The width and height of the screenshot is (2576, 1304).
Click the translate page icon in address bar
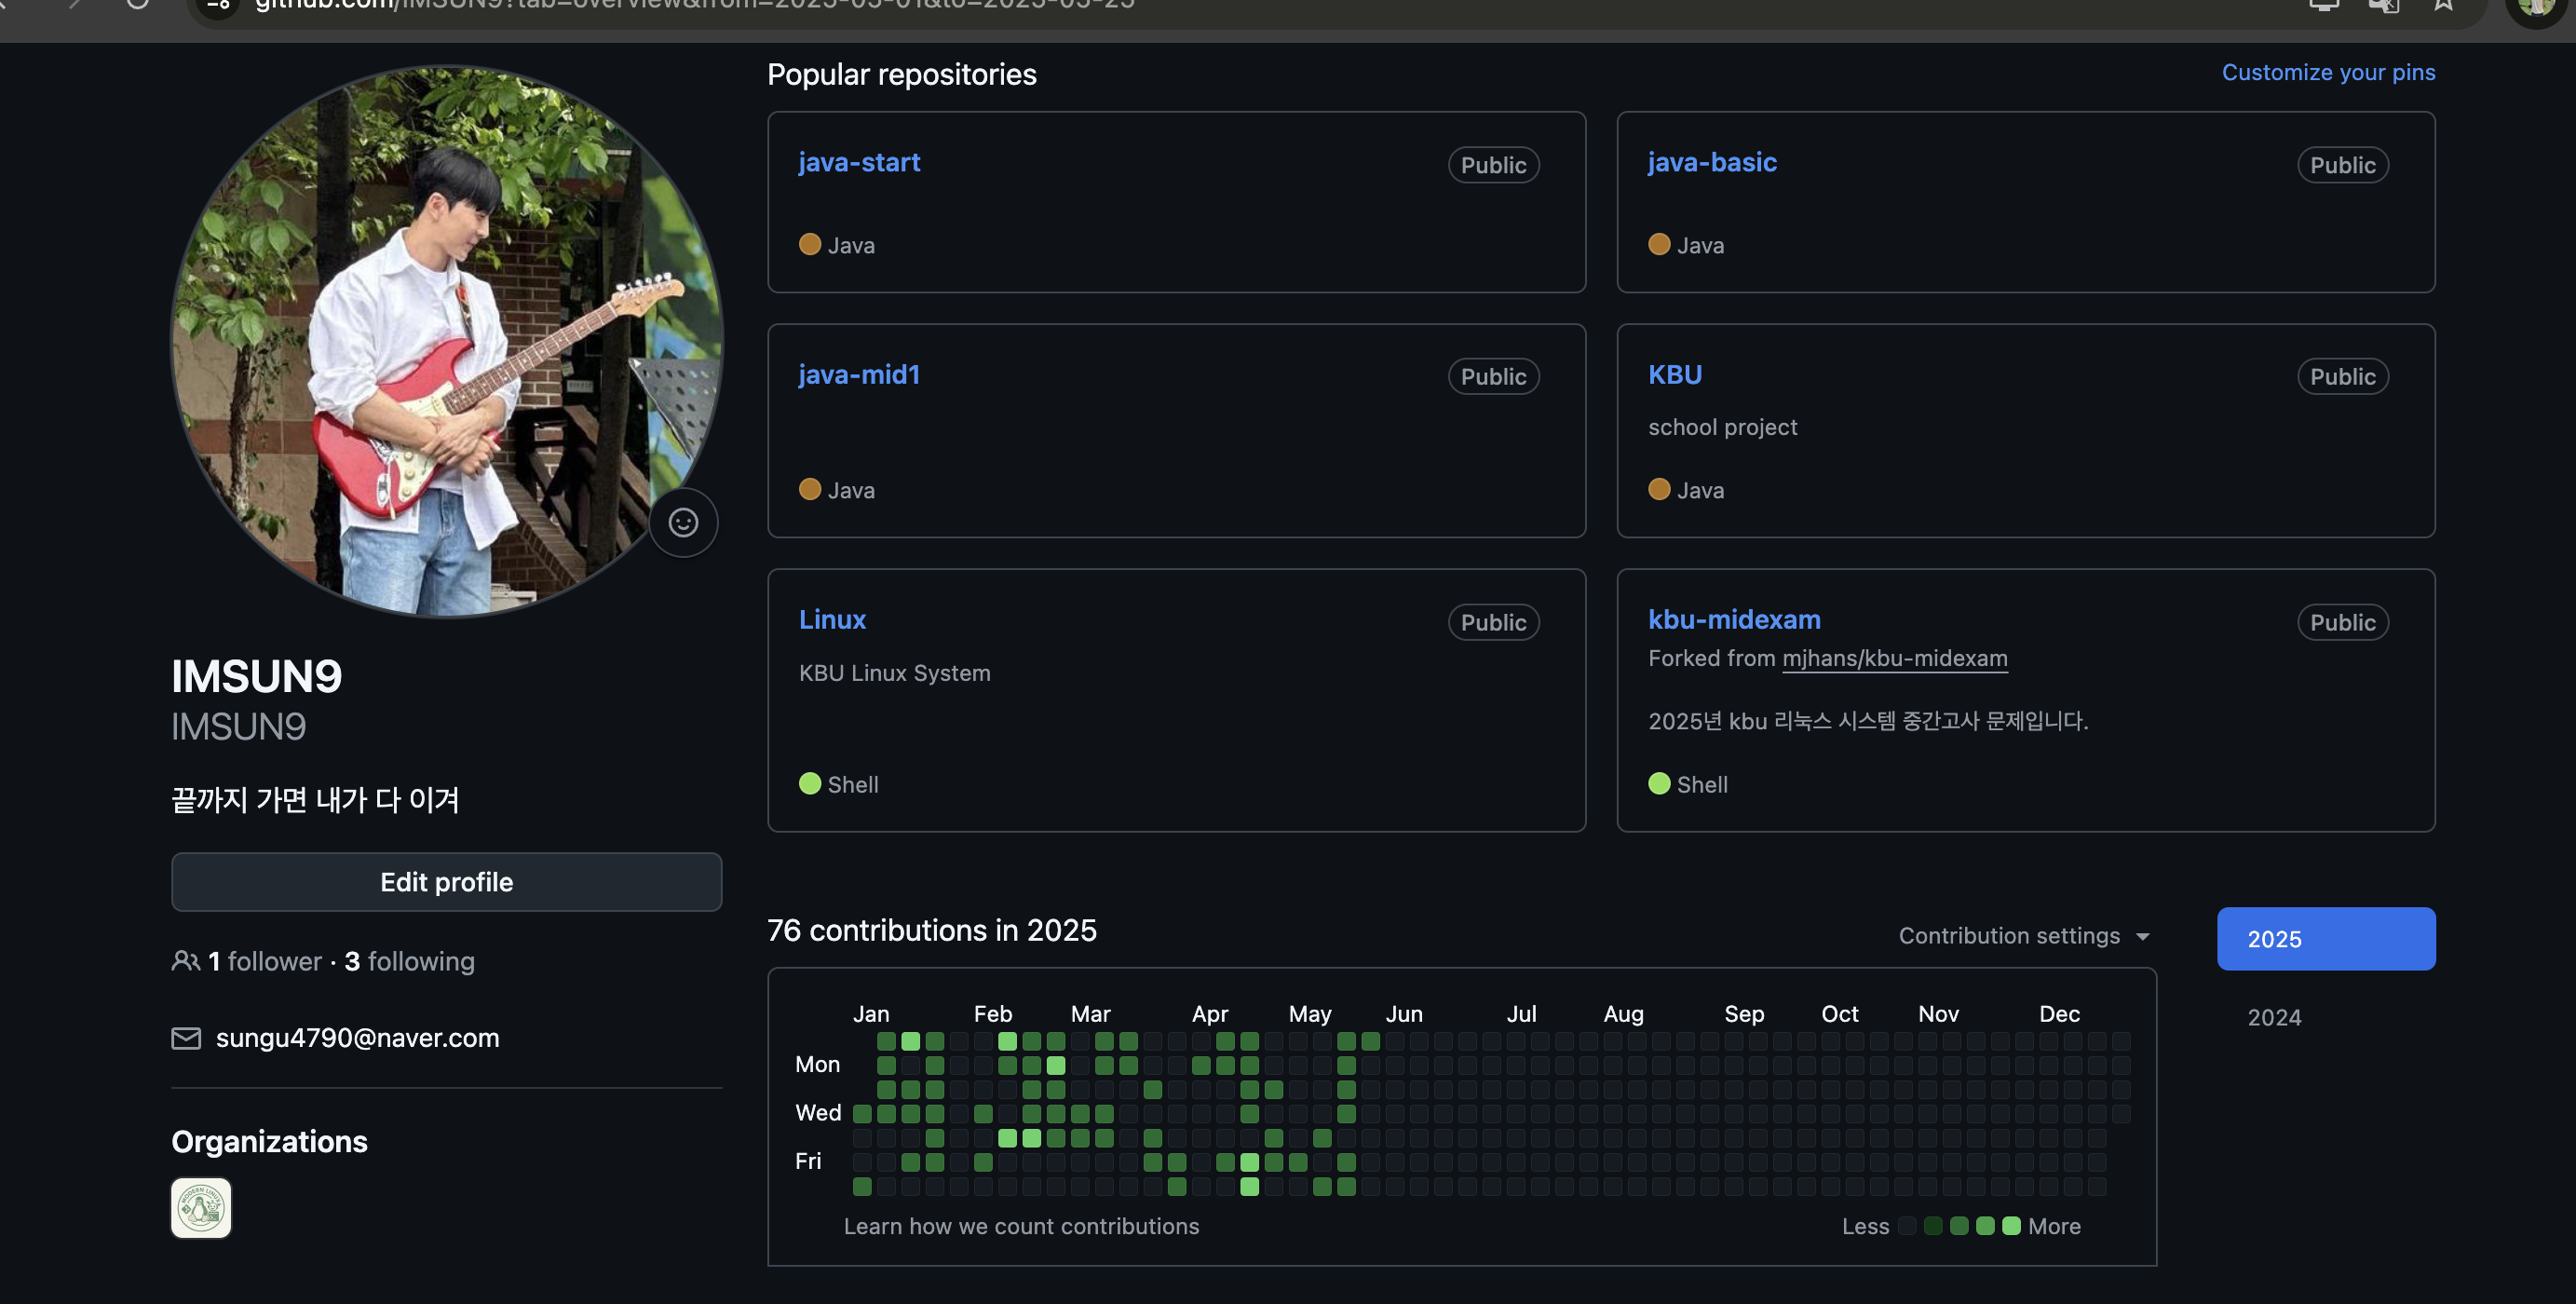click(x=2383, y=6)
